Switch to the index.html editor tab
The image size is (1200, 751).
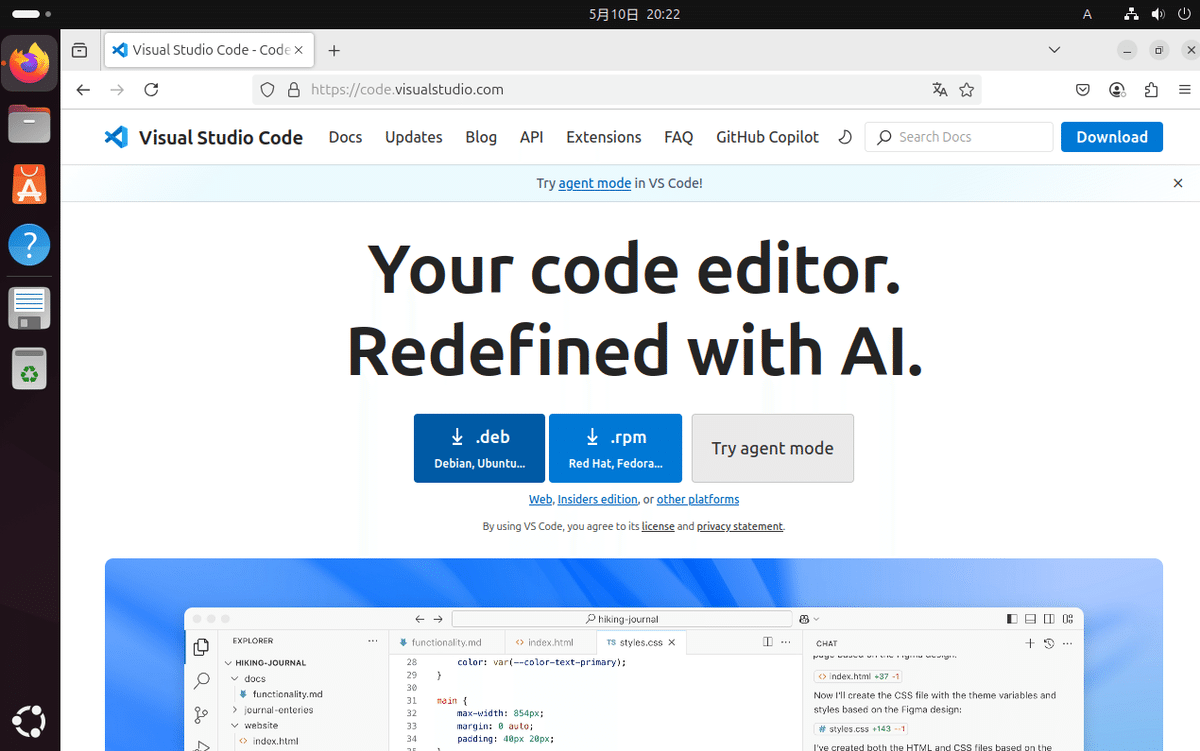pos(551,642)
